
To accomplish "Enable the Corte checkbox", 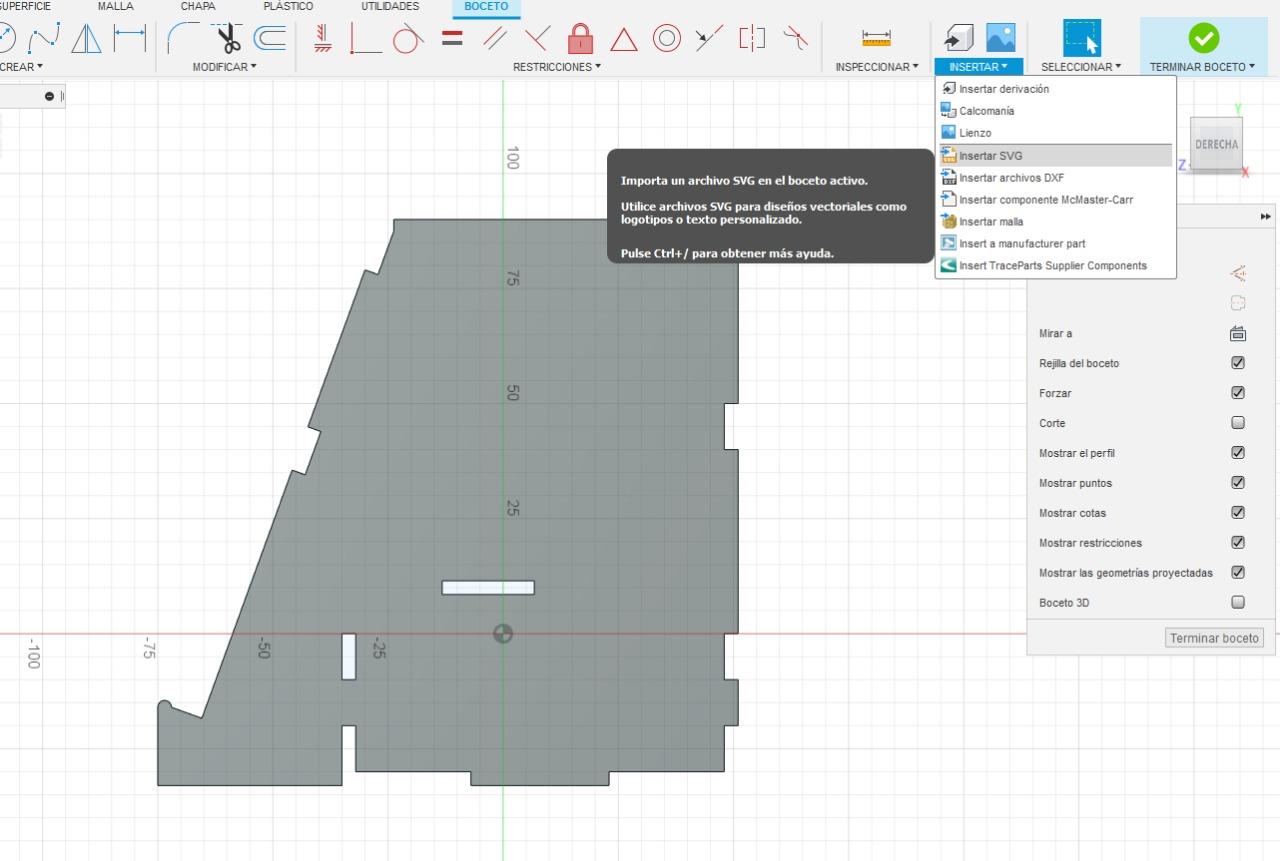I will coord(1238,423).
